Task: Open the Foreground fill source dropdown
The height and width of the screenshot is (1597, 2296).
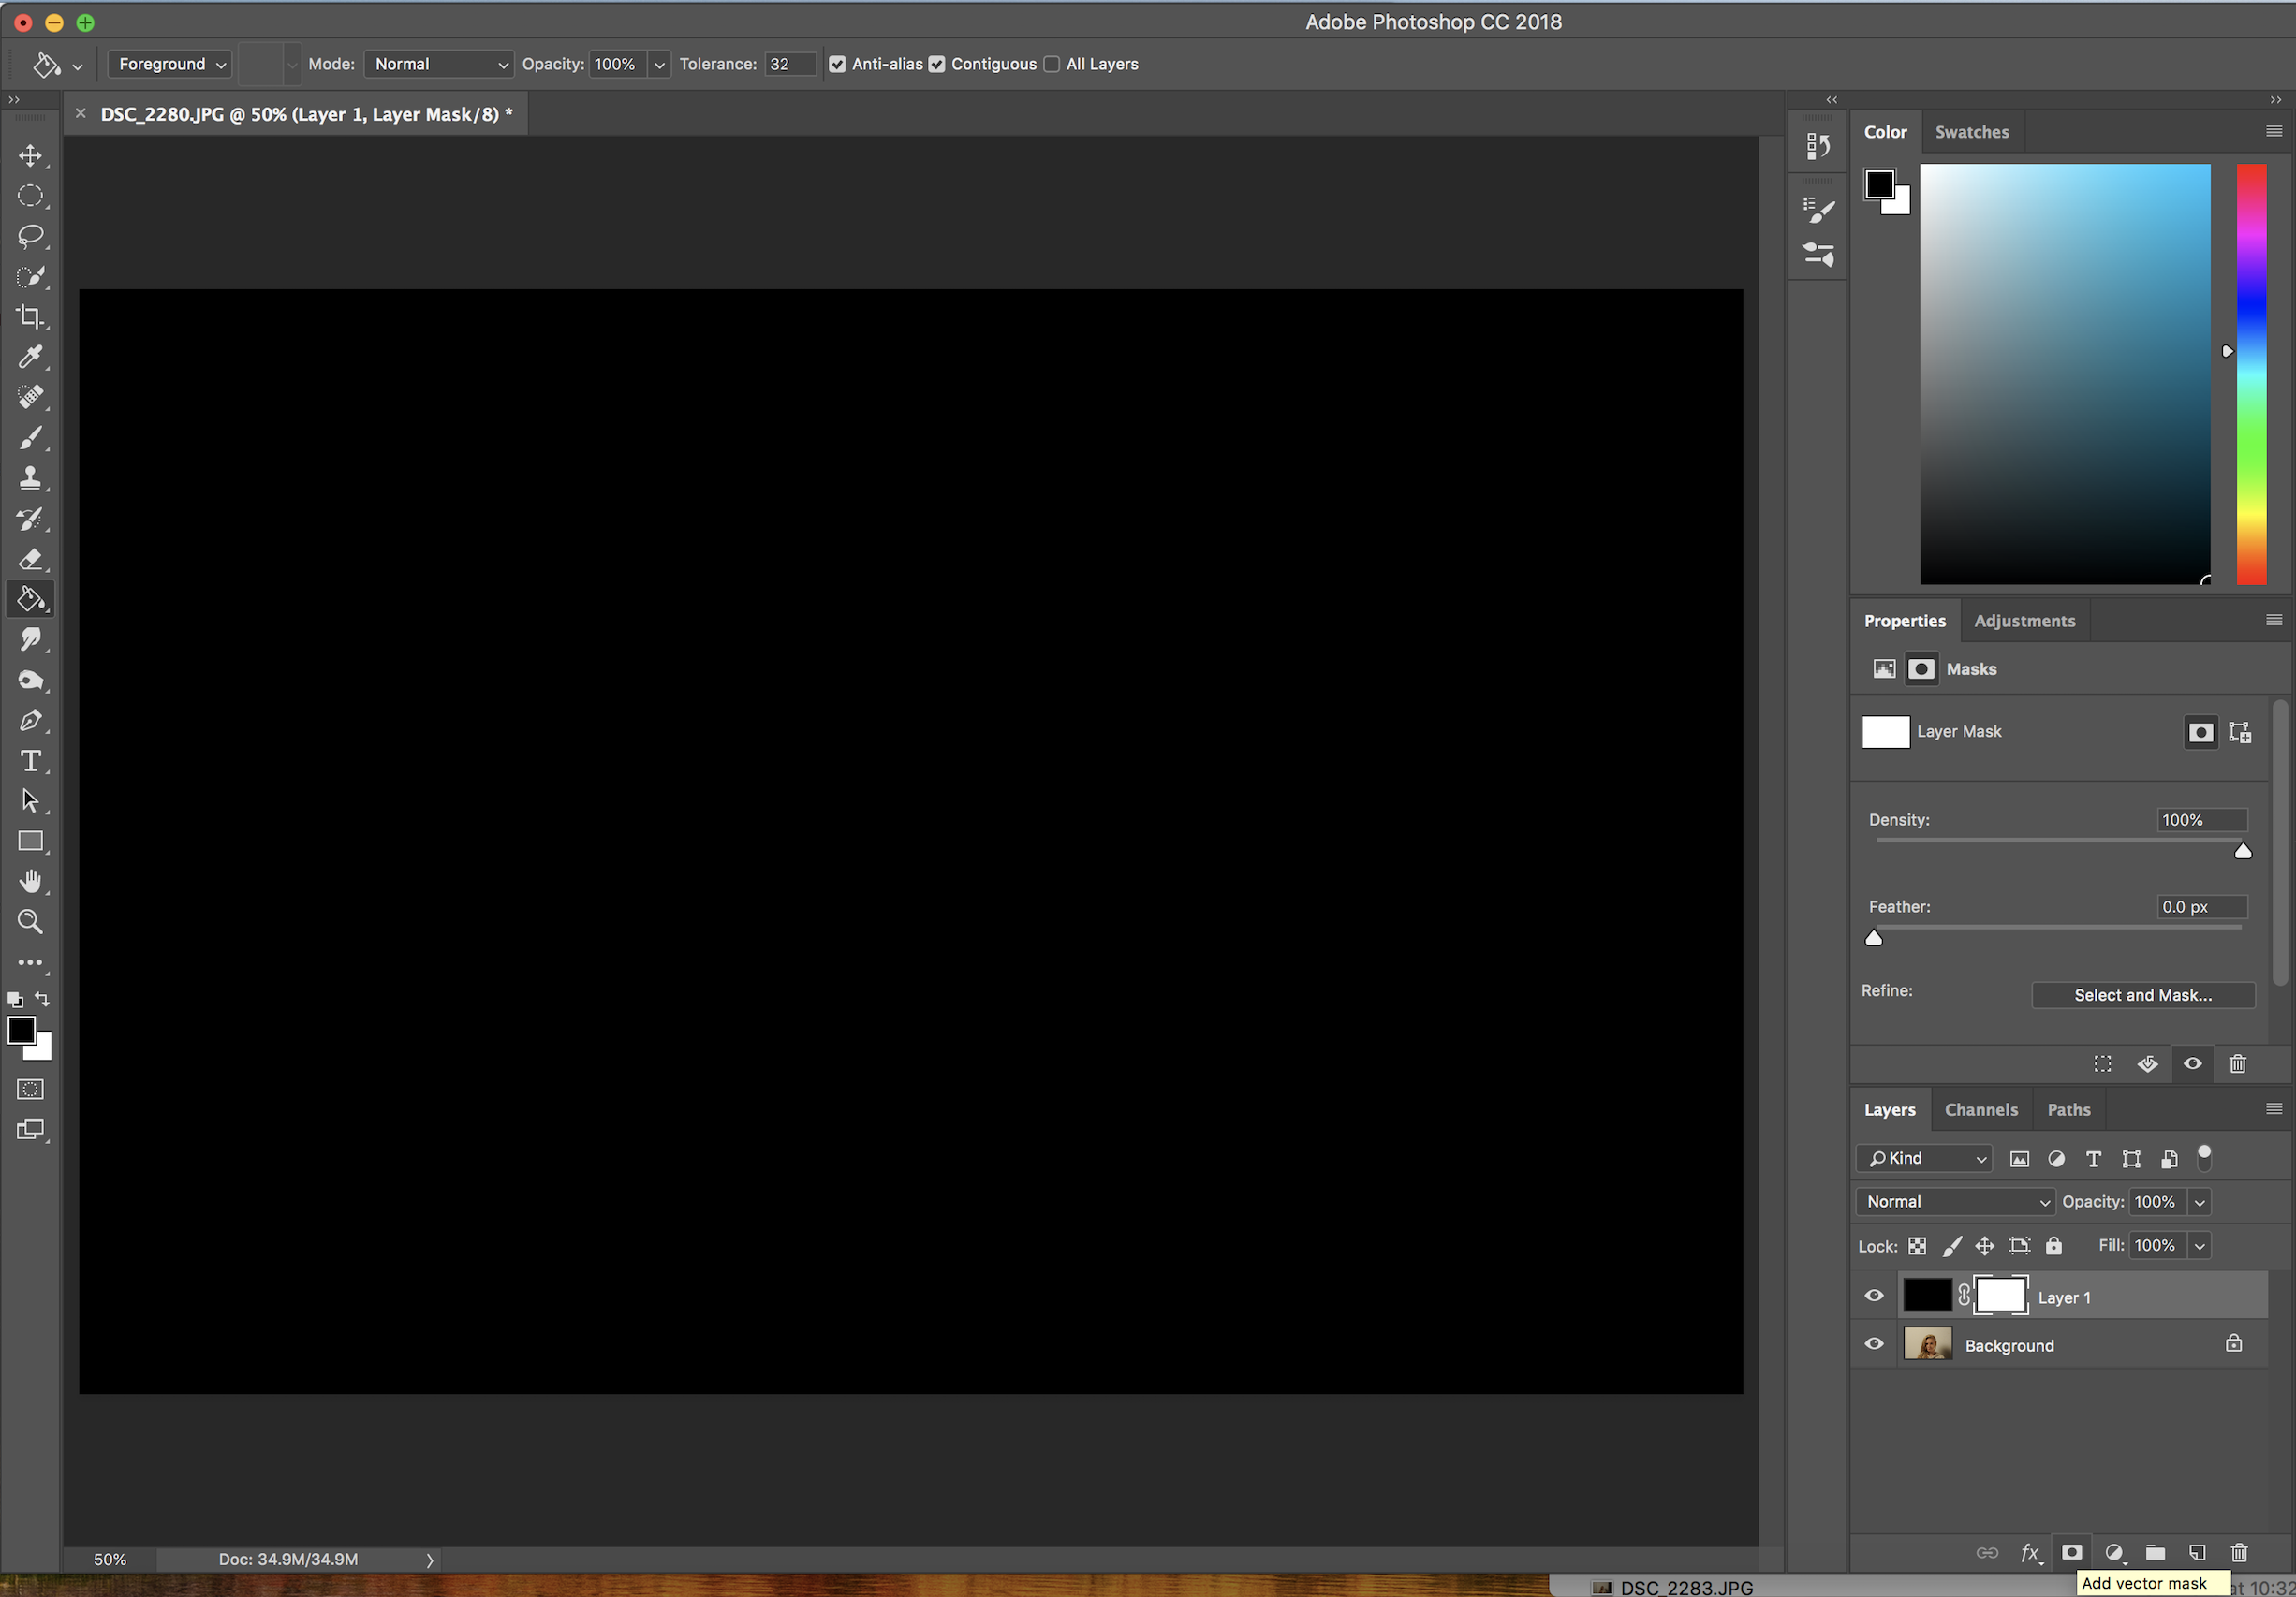Action: click(170, 64)
